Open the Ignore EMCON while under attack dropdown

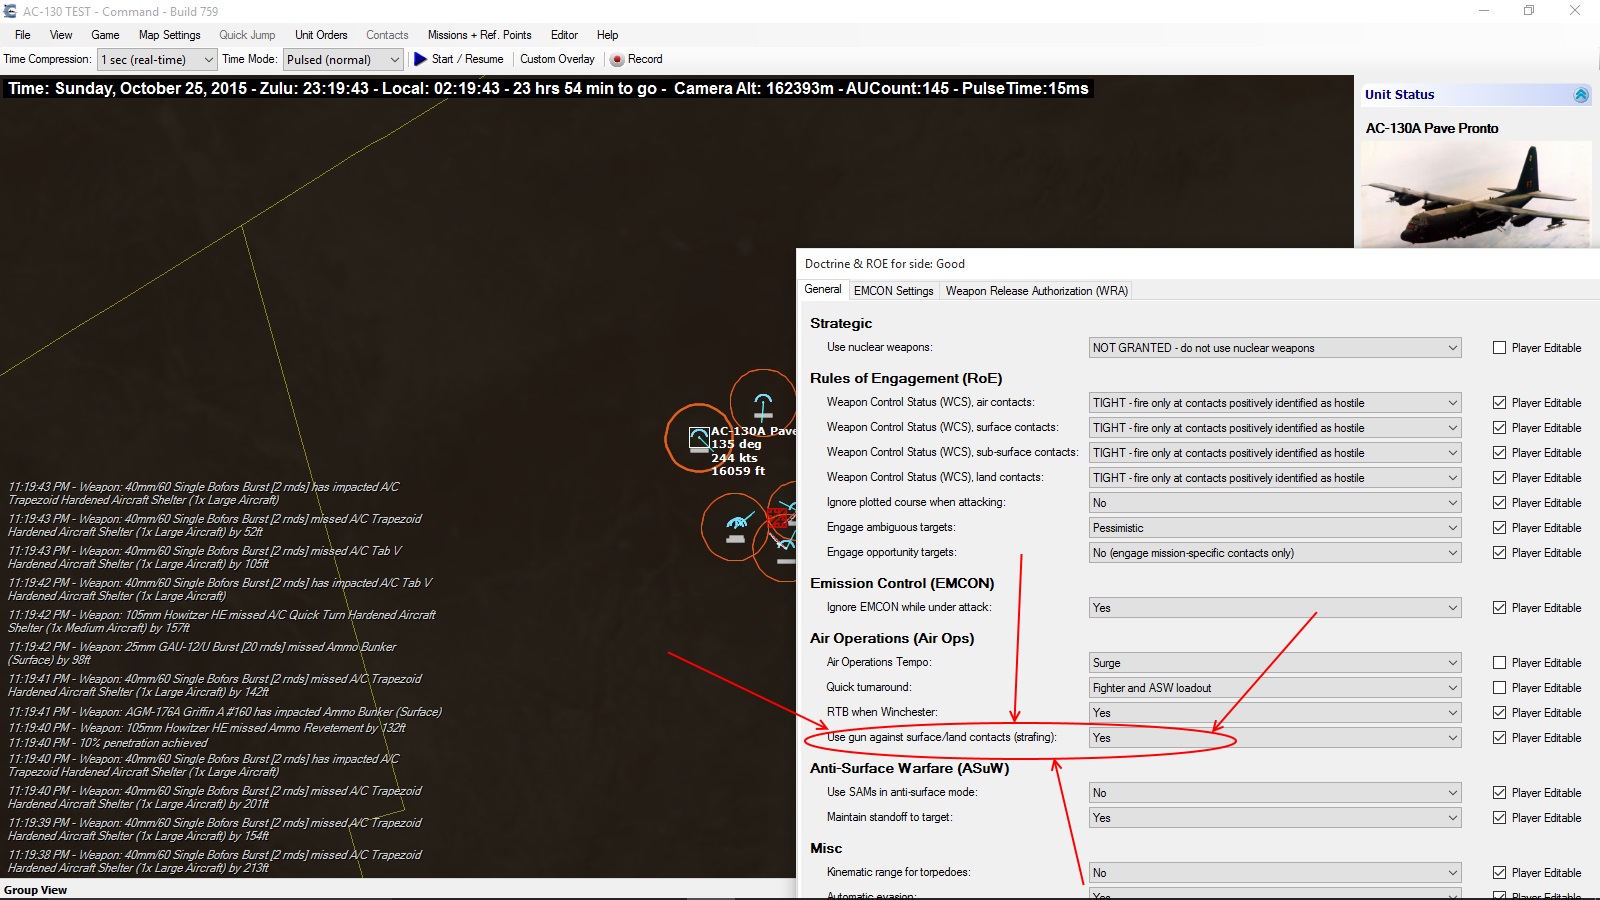1275,608
